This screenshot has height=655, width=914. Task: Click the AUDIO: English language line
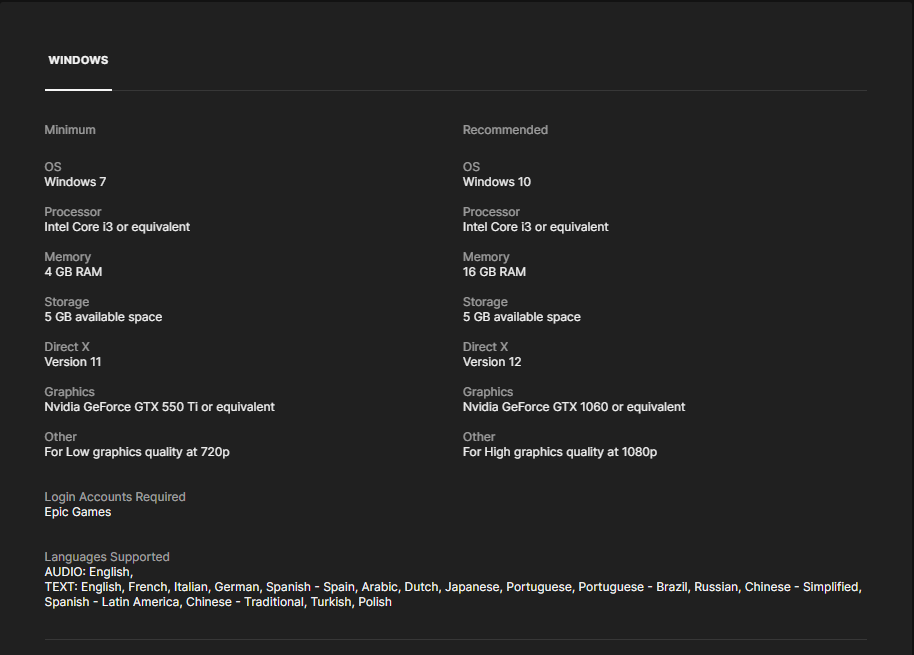tap(88, 572)
